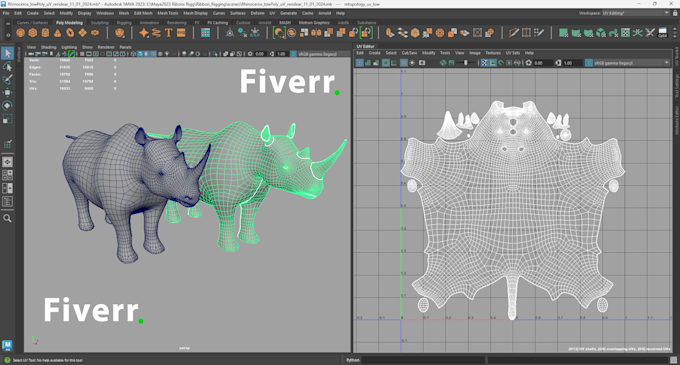This screenshot has height=365, width=680.
Task: Click the green-highlighted Combine shelf icon
Action: click(x=279, y=33)
